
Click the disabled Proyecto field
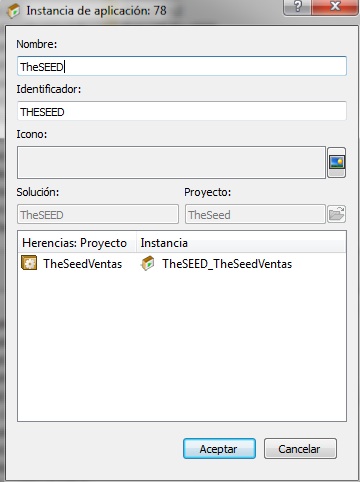255,214
